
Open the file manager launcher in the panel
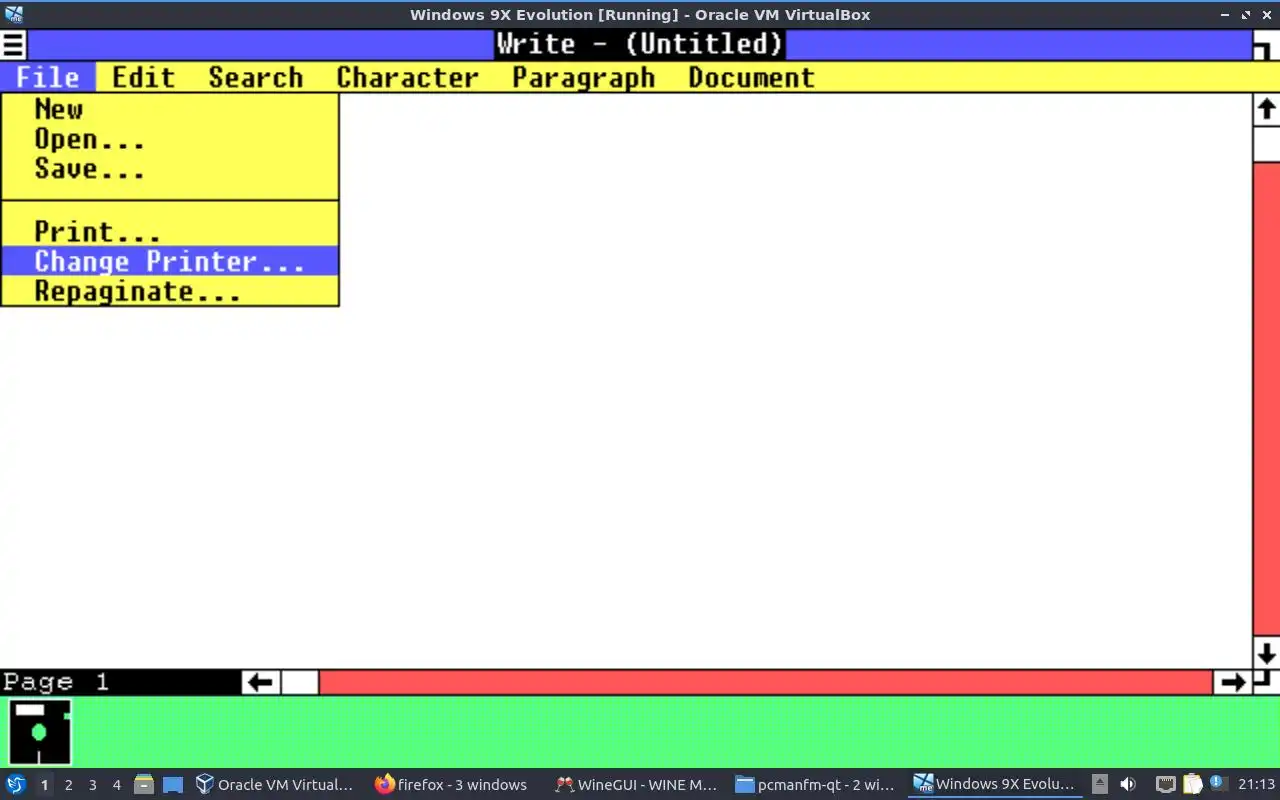pyautogui.click(x=144, y=785)
